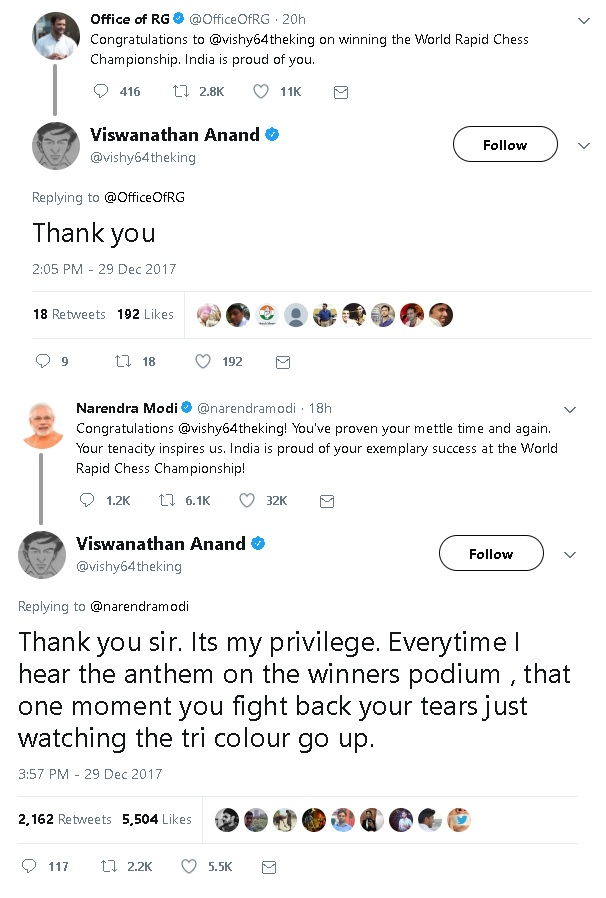Share Anand's 'Thank you' tweet by message
This screenshot has width=606, height=898.
pyautogui.click(x=283, y=361)
